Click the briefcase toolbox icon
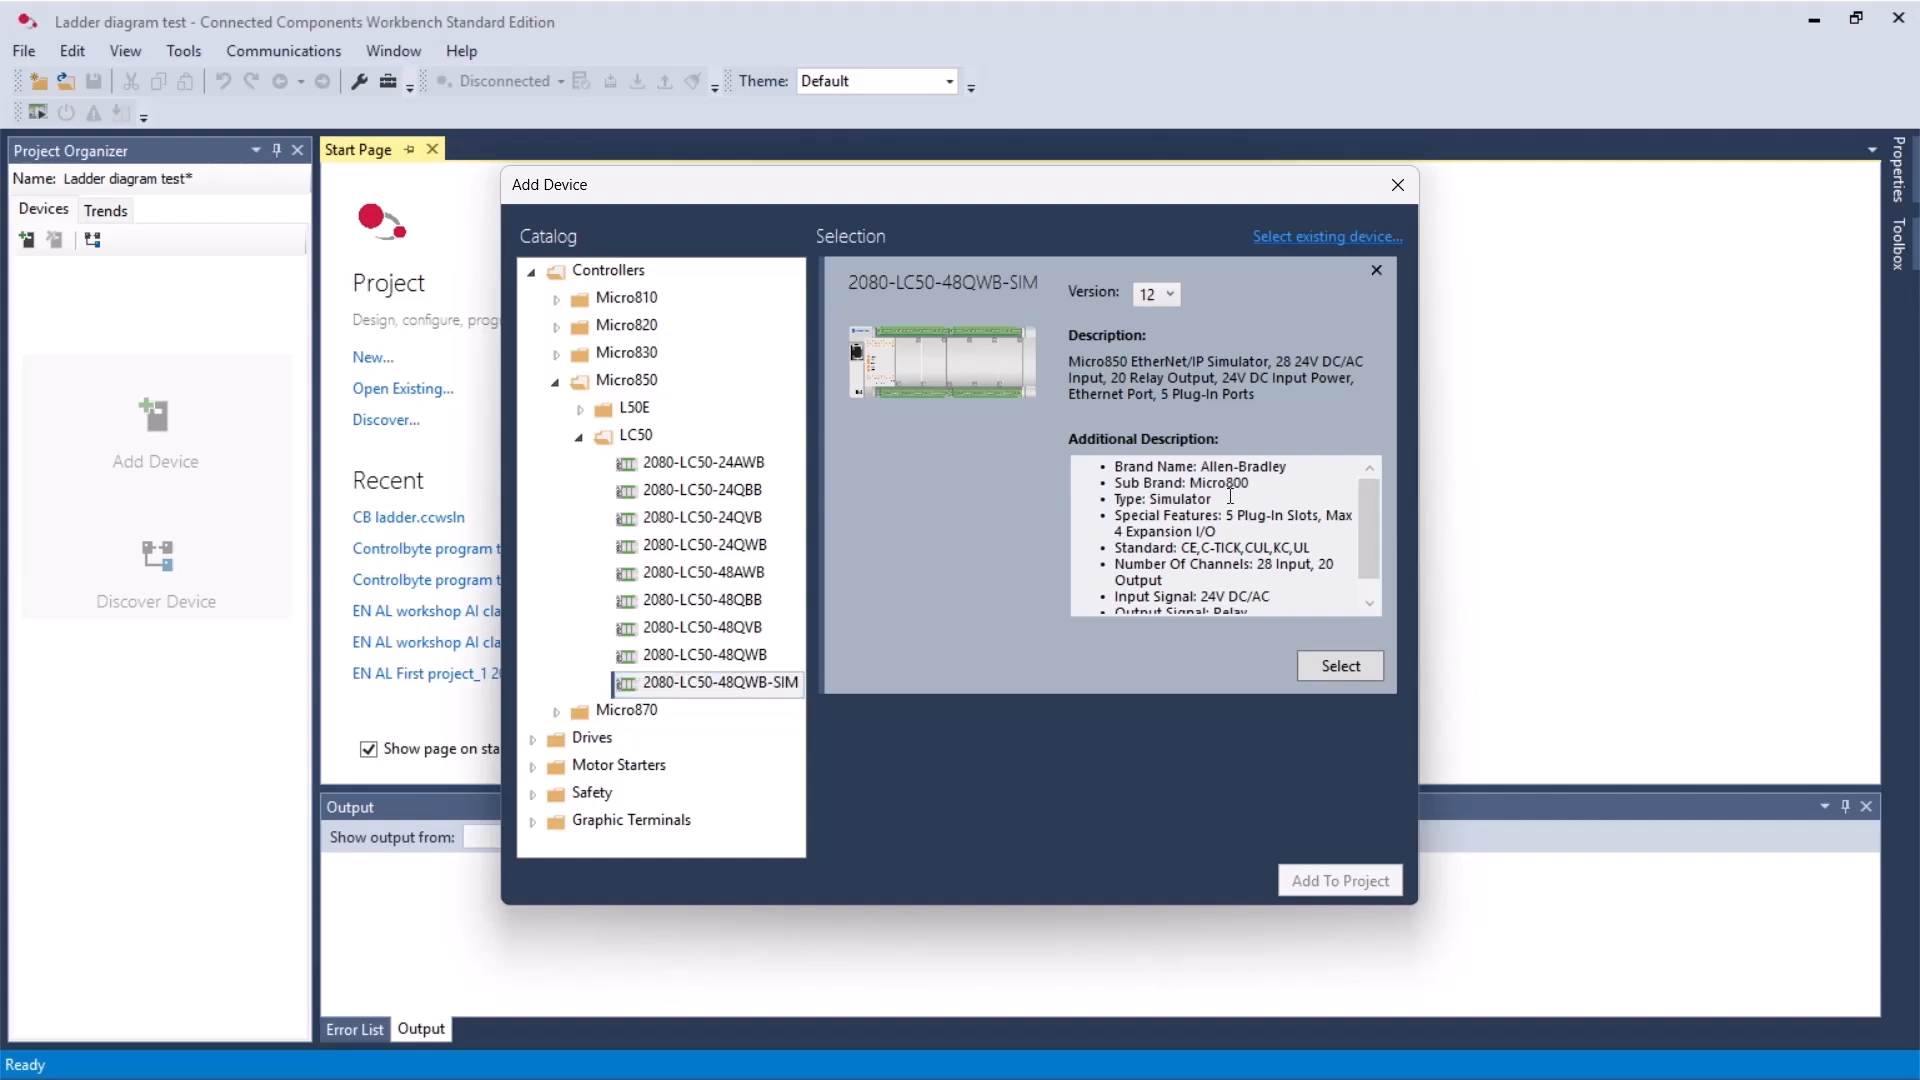This screenshot has width=1920, height=1080. click(x=388, y=81)
